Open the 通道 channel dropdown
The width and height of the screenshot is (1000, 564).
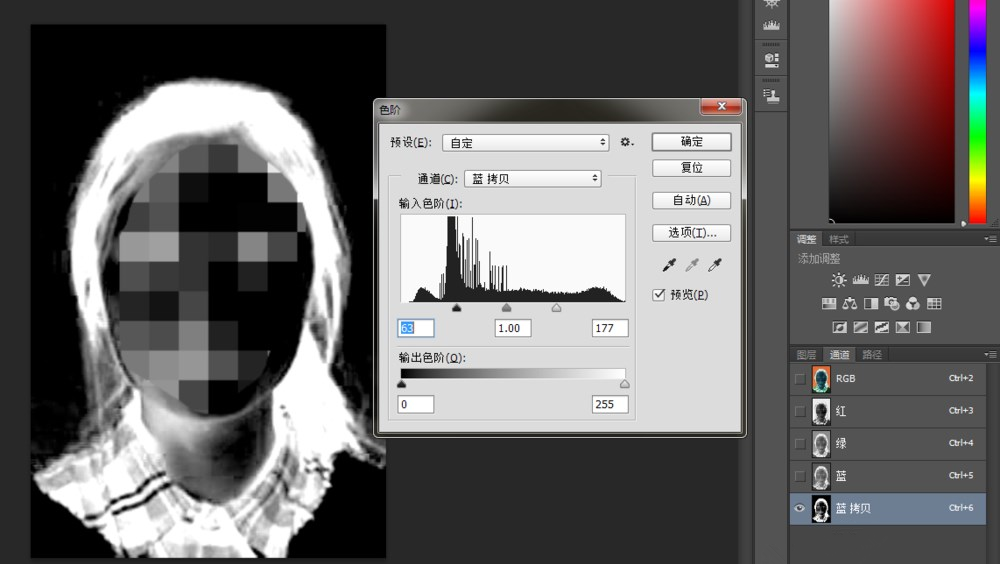coord(532,179)
